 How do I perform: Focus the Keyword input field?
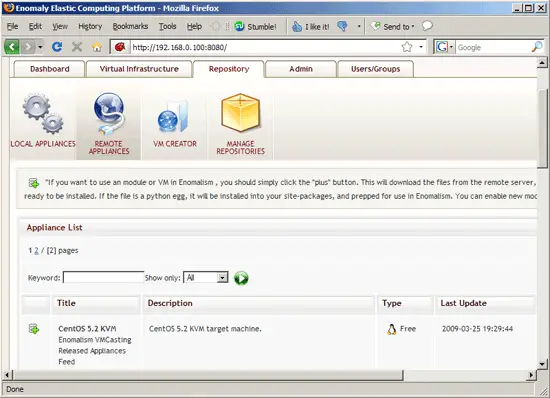pyautogui.click(x=103, y=277)
